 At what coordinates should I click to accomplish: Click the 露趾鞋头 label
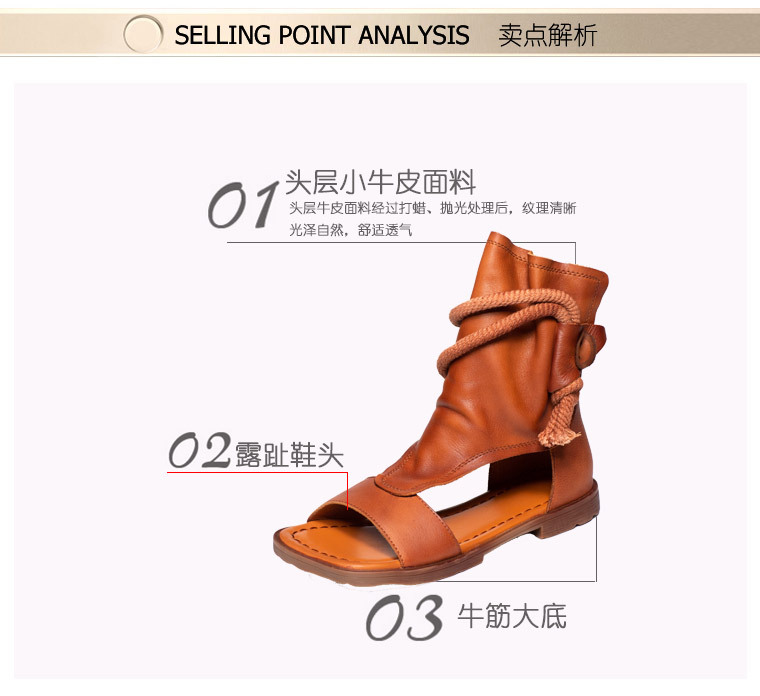pos(289,455)
